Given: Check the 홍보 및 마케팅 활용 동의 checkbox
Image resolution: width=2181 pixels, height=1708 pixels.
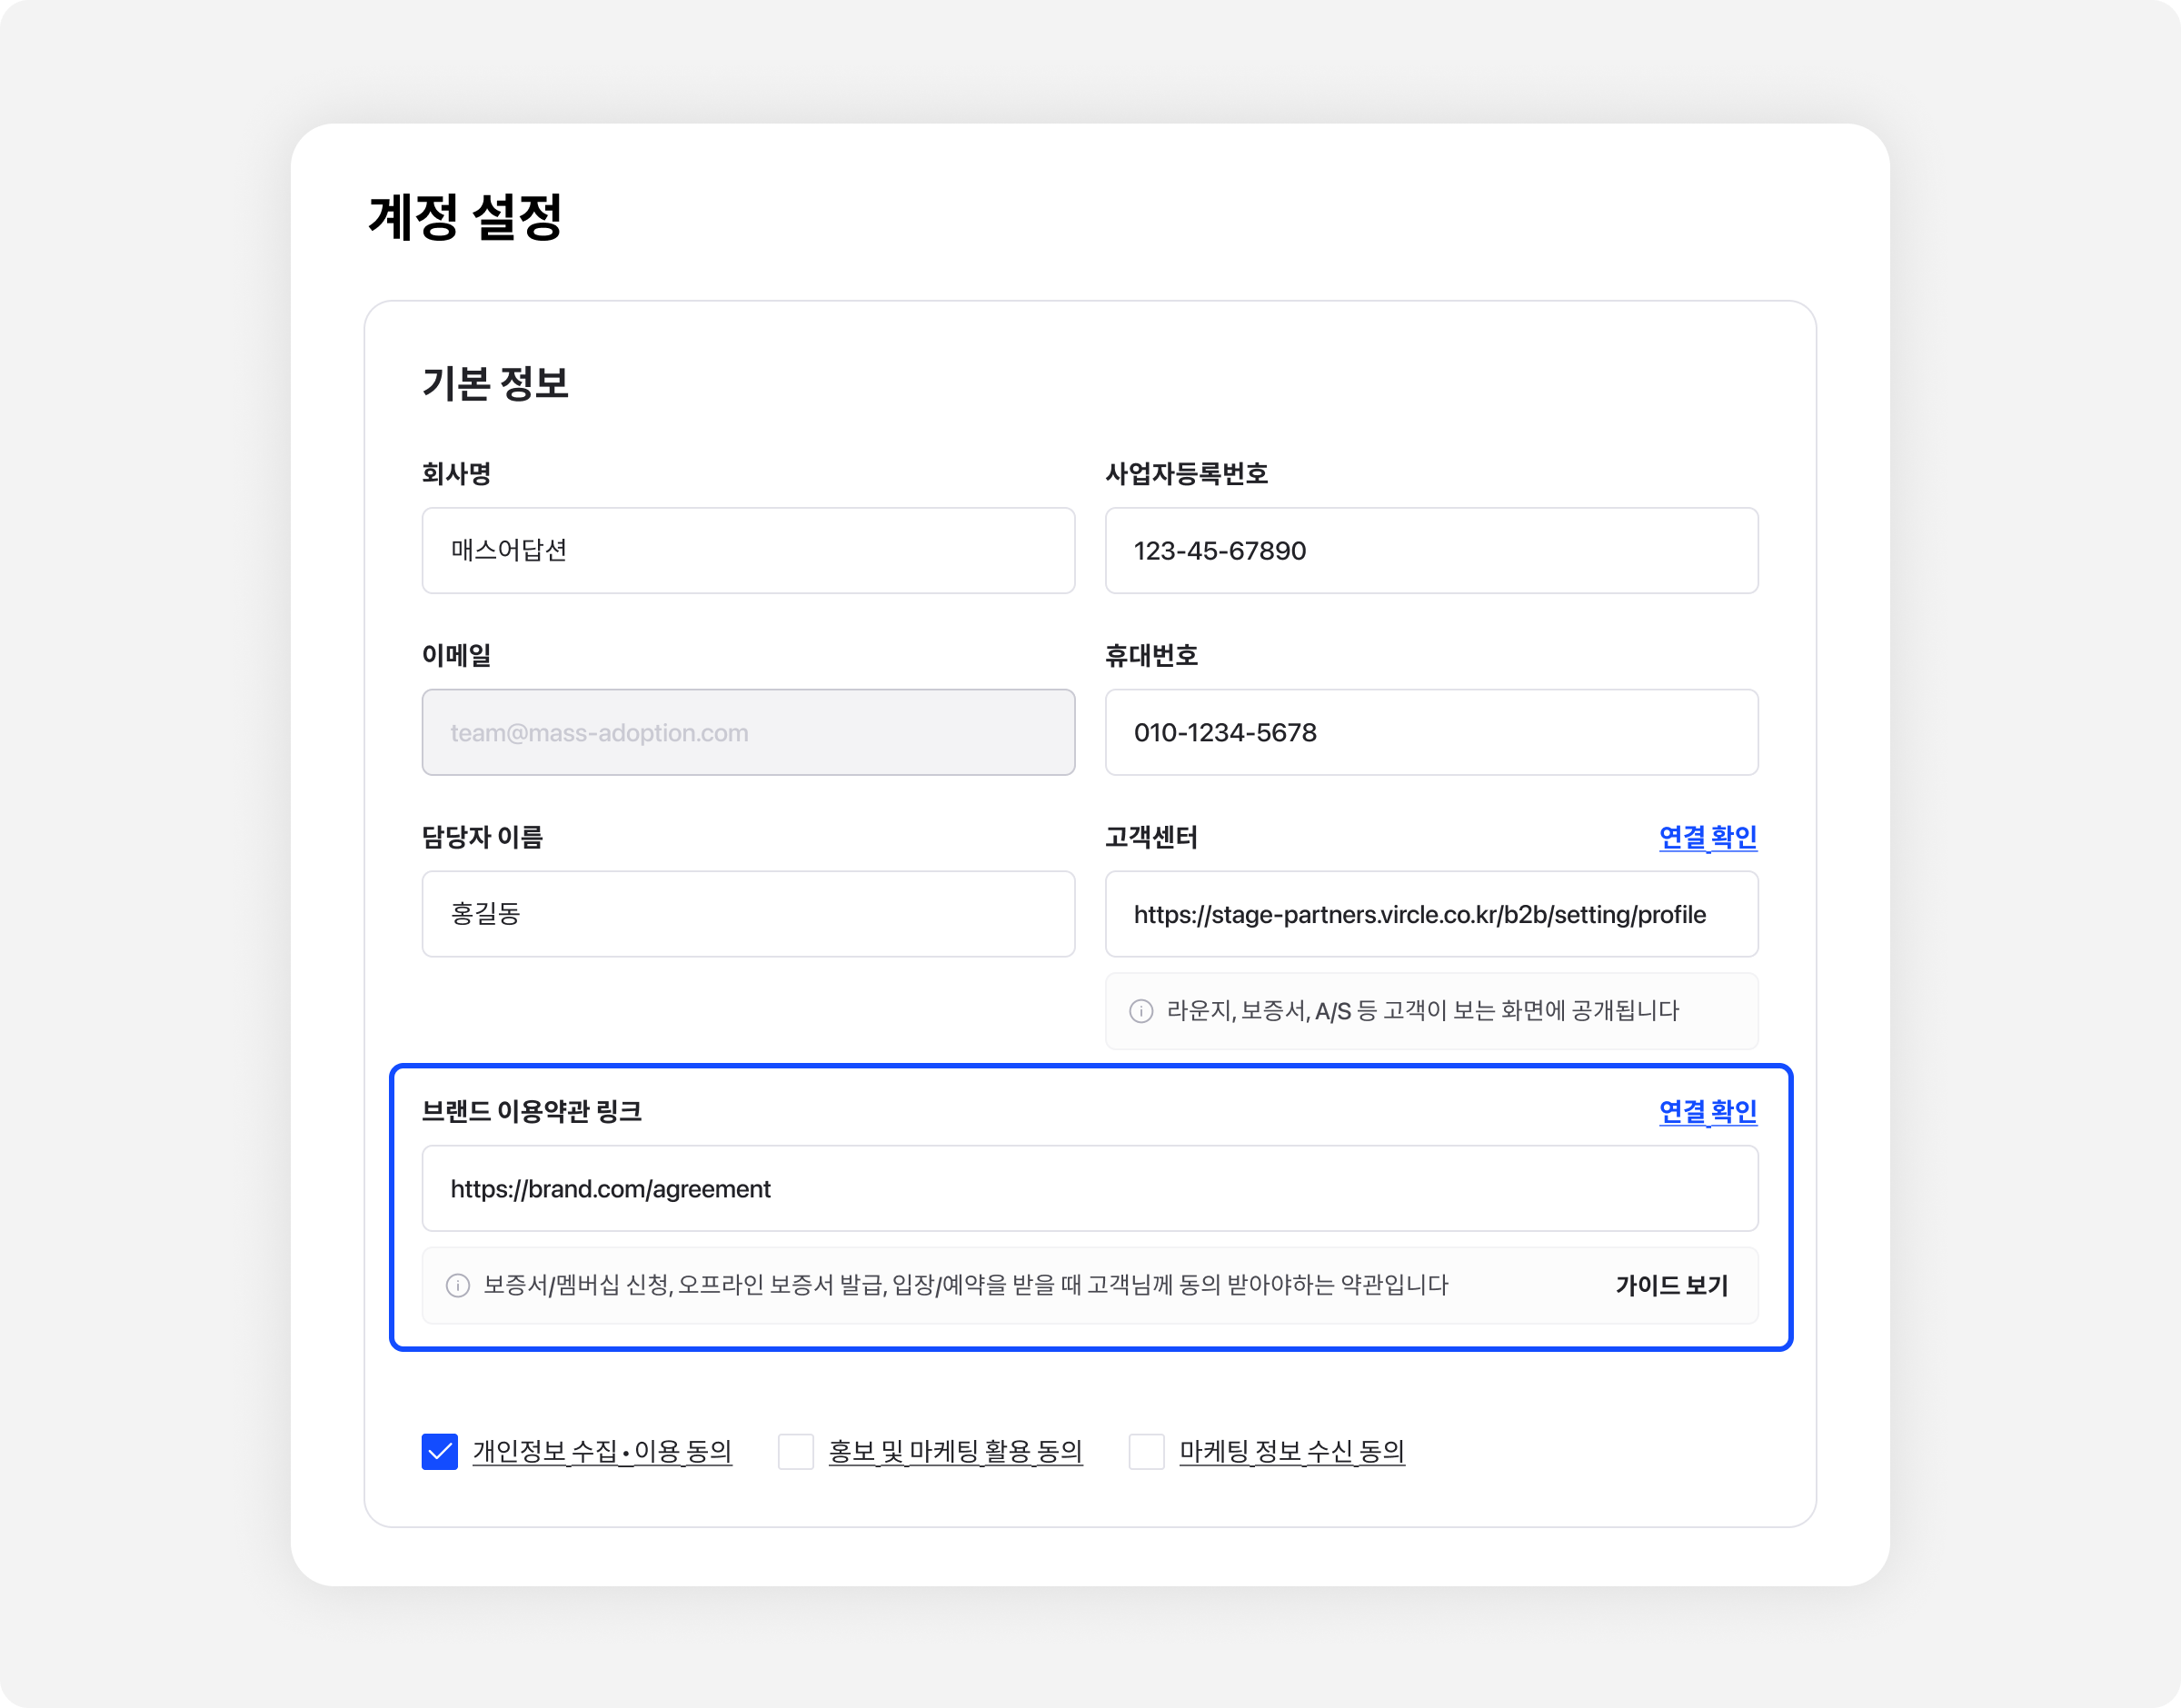Looking at the screenshot, I should click(x=796, y=1451).
